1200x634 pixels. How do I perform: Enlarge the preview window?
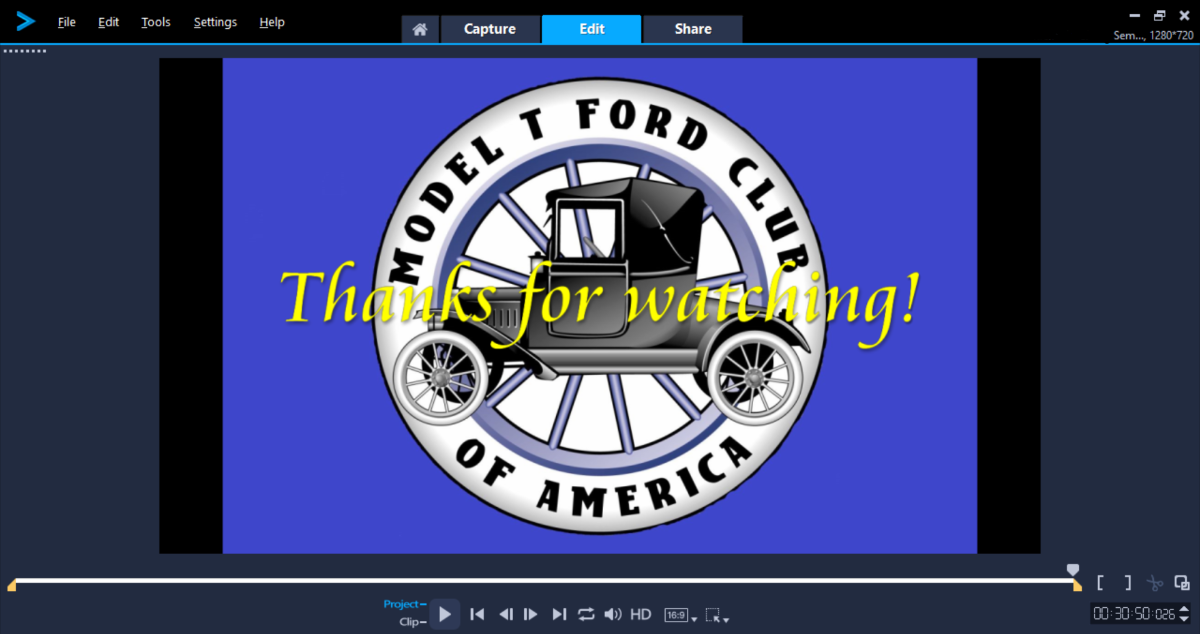(x=1182, y=582)
